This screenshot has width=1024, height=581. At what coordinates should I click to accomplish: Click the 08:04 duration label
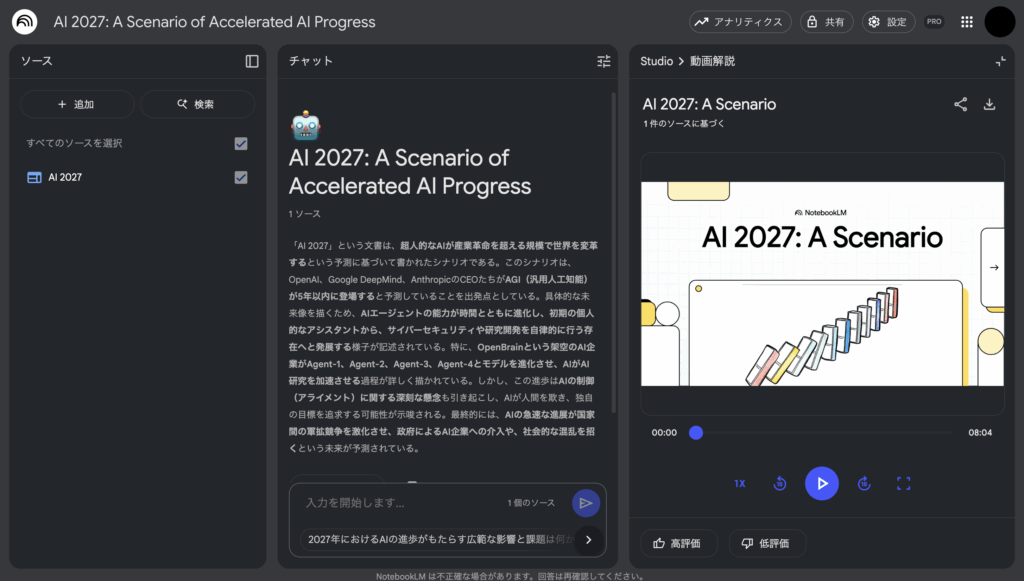pyautogui.click(x=980, y=432)
